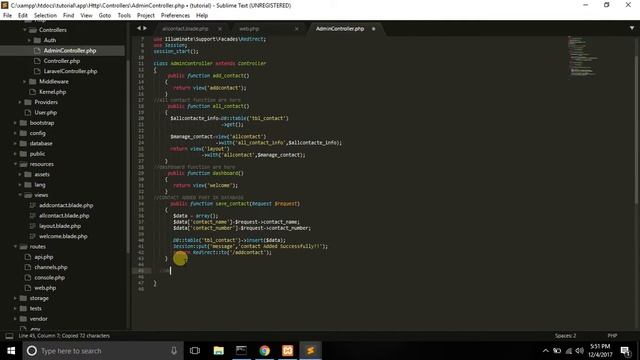This screenshot has height=360, width=640.
Task: Open welcome.blade.php in the sidebar
Action: (63, 236)
